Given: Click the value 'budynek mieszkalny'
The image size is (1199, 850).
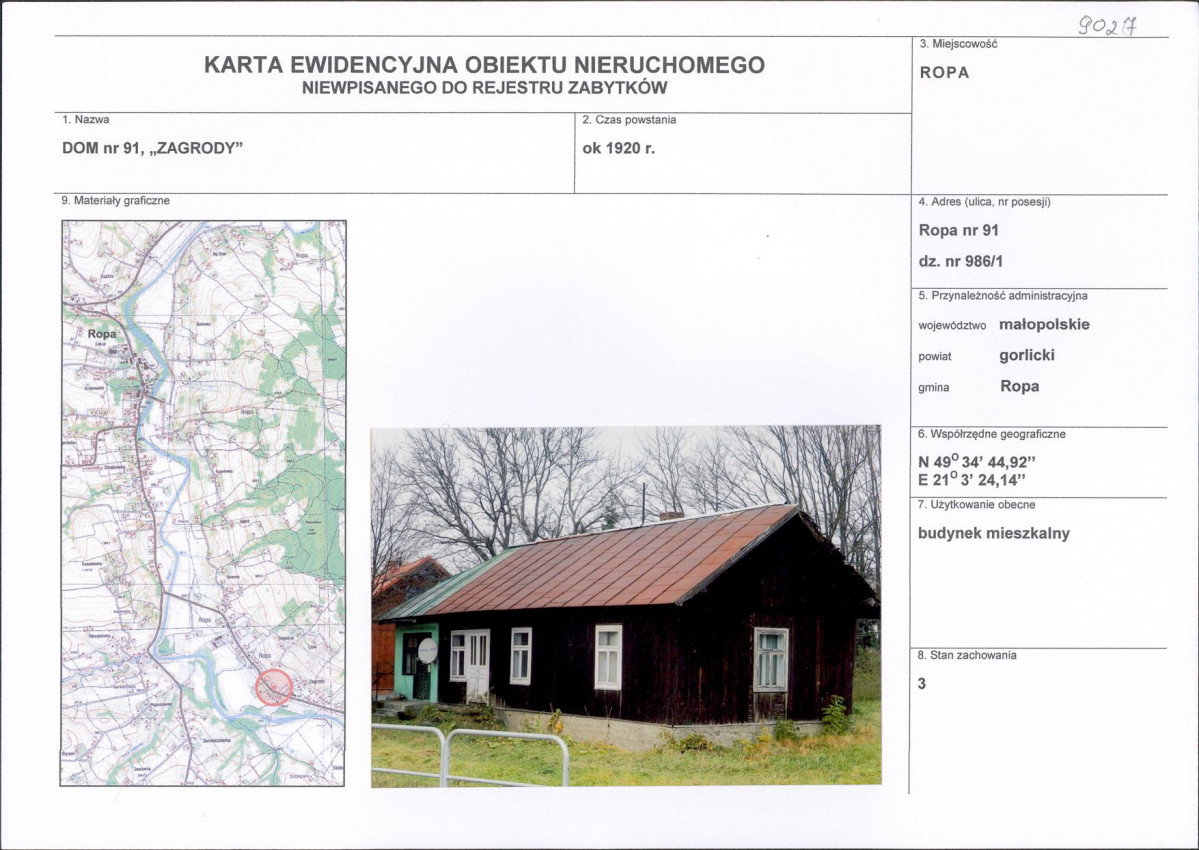Looking at the screenshot, I should pos(993,534).
